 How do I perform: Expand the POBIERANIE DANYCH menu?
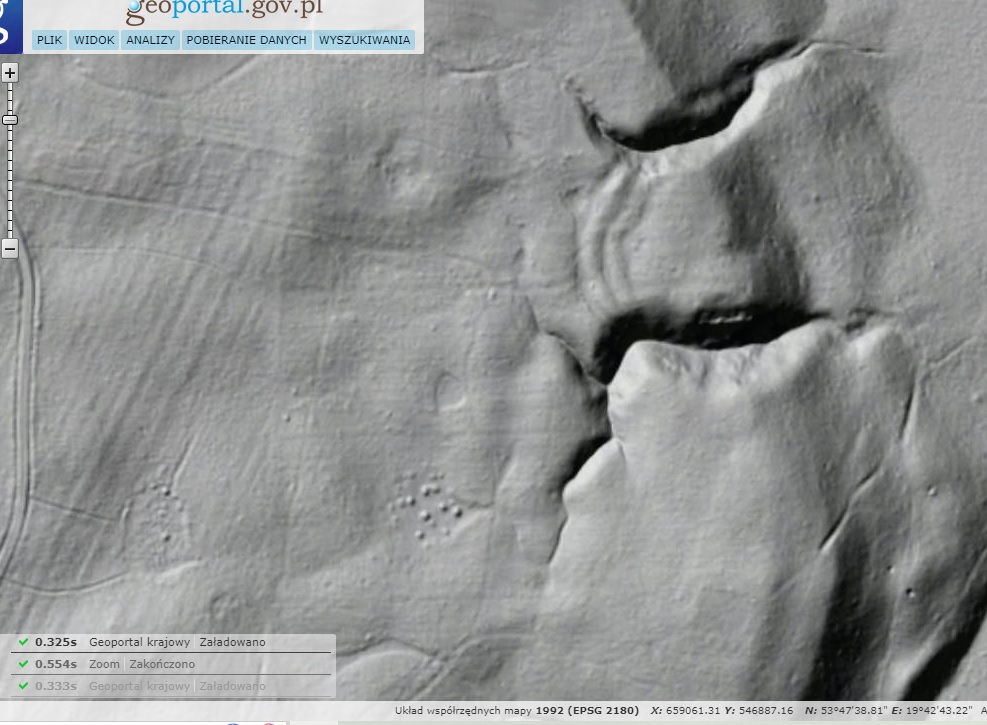click(246, 40)
